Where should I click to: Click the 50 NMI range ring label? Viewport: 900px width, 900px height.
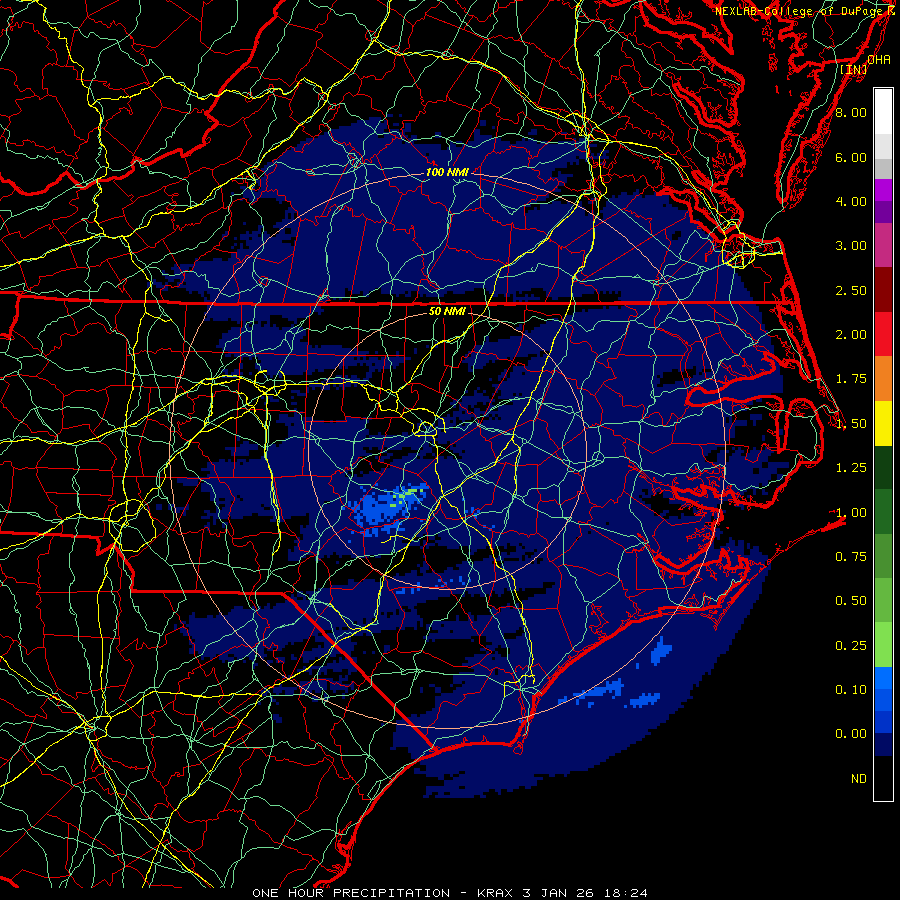447,312
